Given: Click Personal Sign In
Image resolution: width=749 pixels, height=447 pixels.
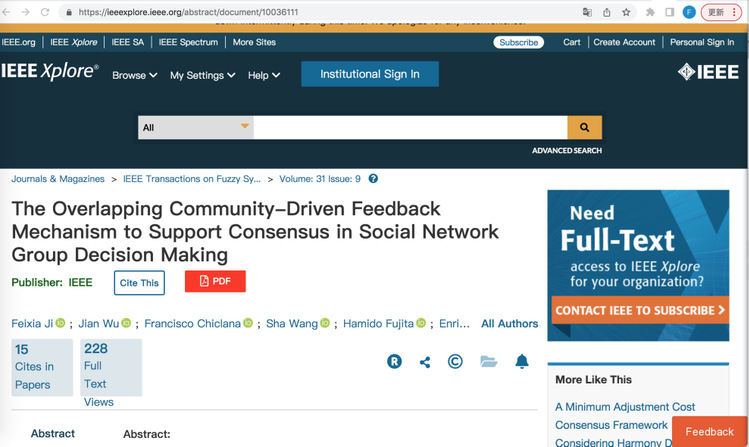Looking at the screenshot, I should click(702, 42).
